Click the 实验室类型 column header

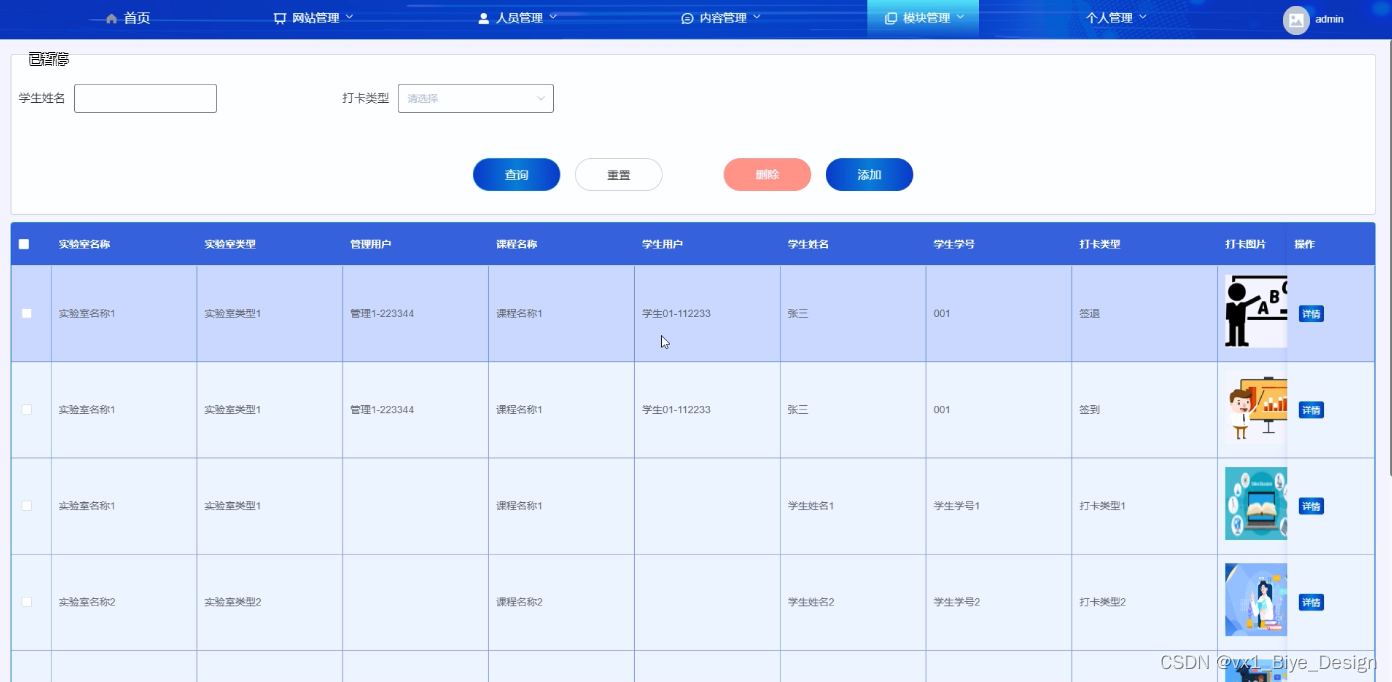(230, 244)
